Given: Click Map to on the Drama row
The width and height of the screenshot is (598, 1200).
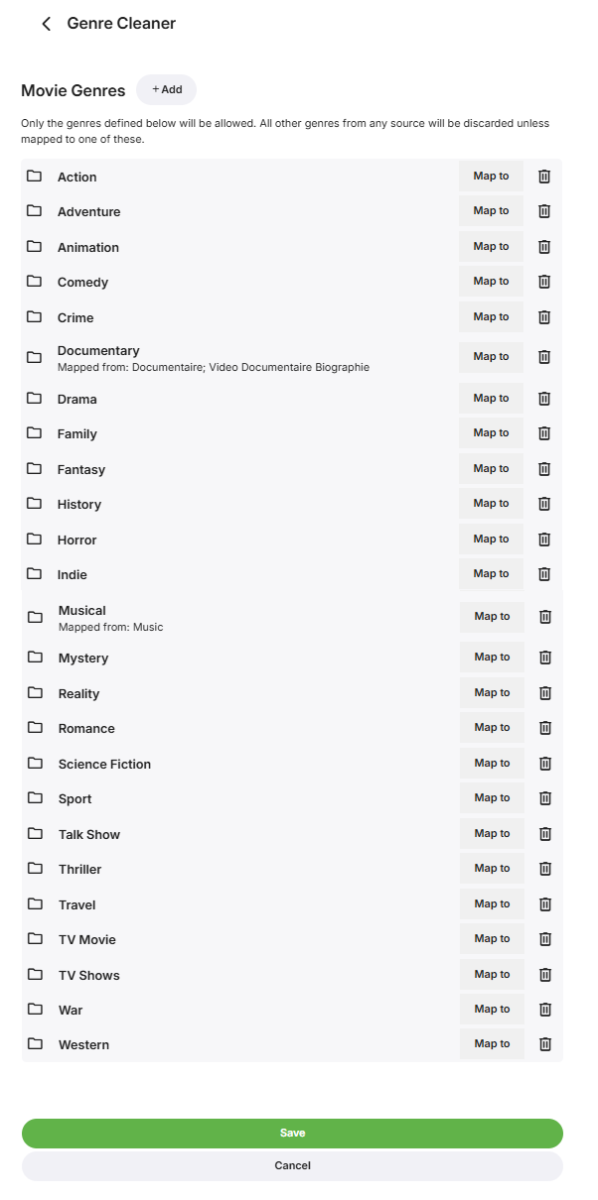Looking at the screenshot, I should [491, 398].
